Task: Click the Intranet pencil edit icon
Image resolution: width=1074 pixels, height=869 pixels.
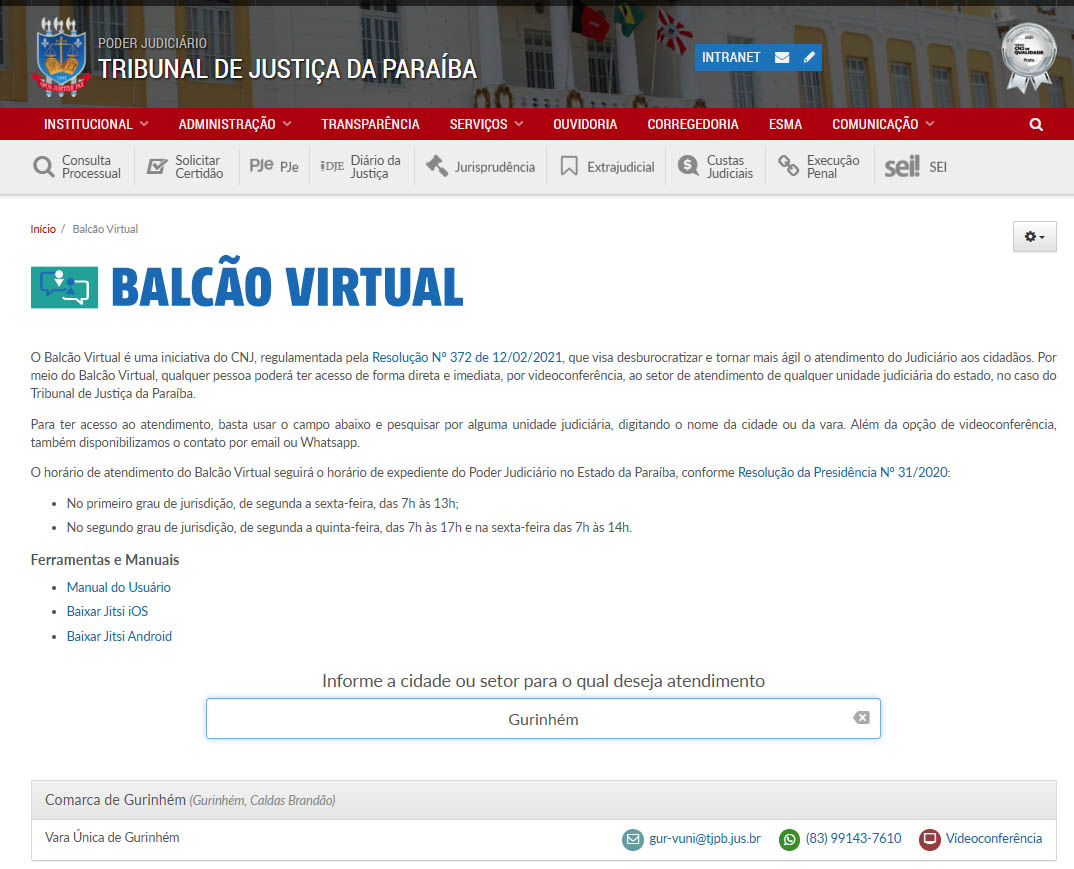Action: click(809, 58)
